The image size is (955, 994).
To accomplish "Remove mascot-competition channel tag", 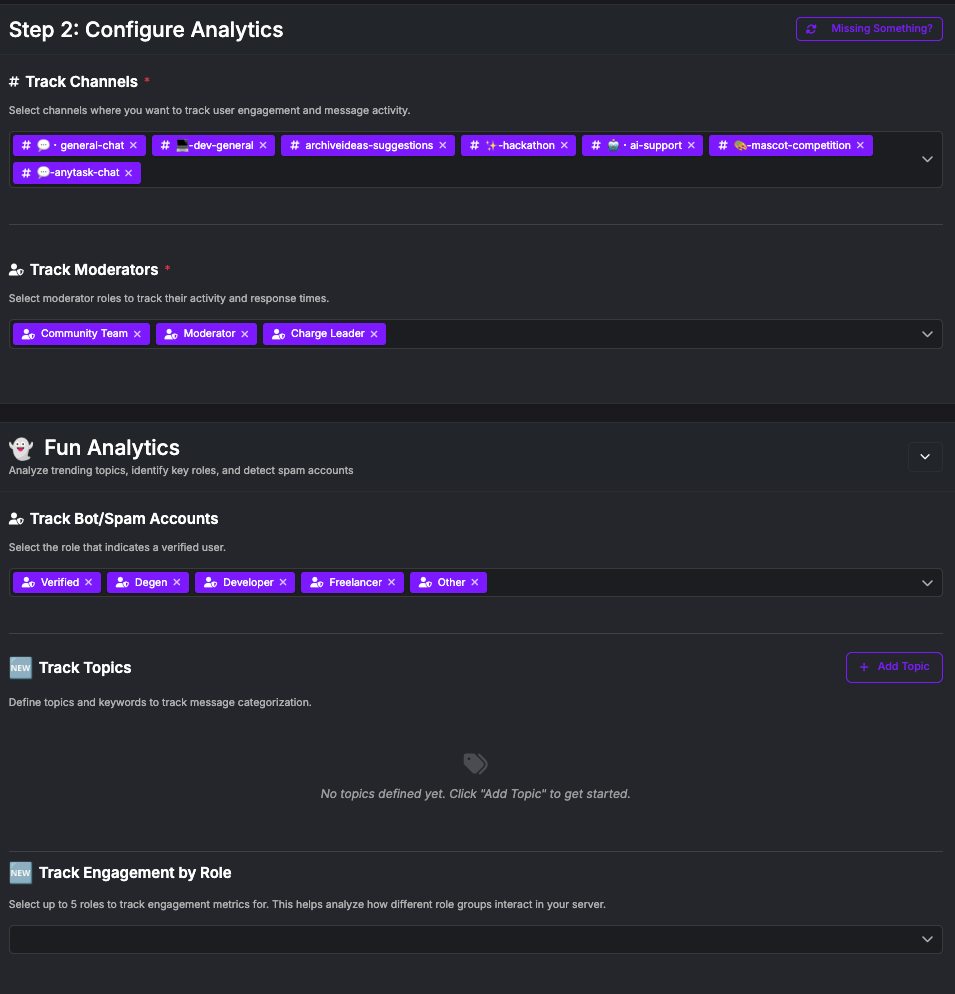I will click(860, 146).
